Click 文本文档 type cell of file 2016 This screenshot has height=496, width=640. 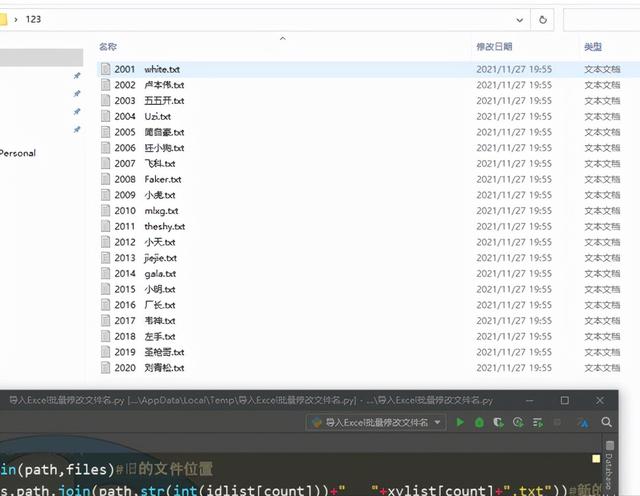602,305
